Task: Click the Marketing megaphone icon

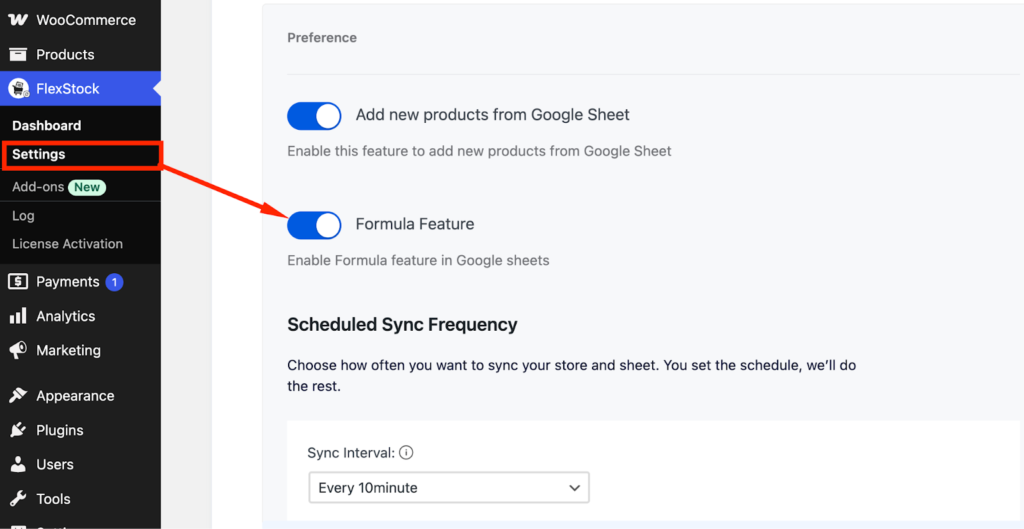Action: [x=18, y=350]
